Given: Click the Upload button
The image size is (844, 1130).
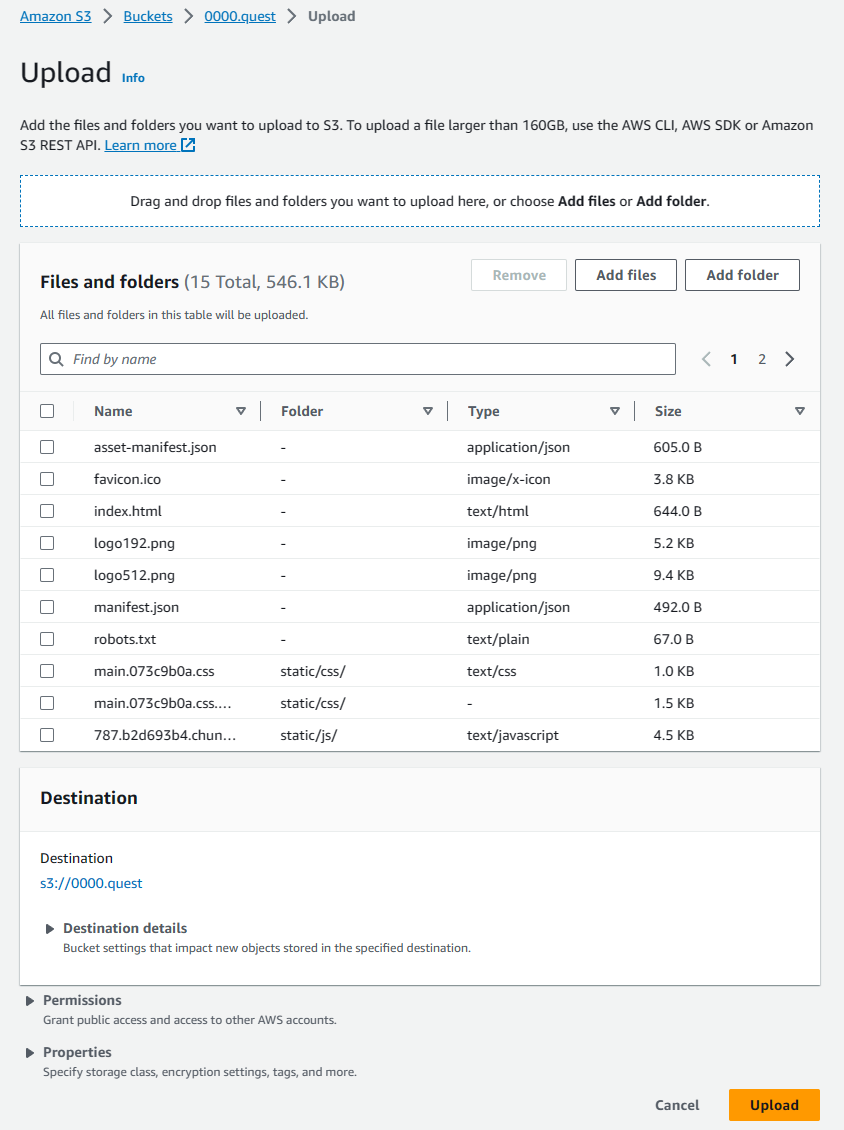Looking at the screenshot, I should [x=774, y=1105].
